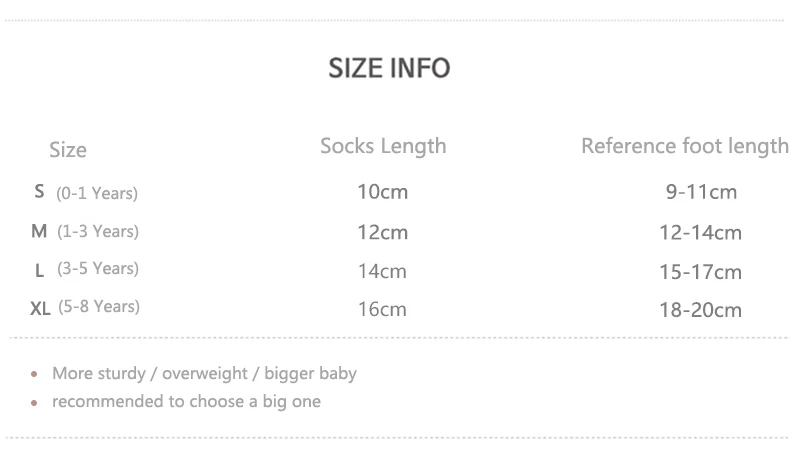Click the Socks Length column header

(383, 146)
